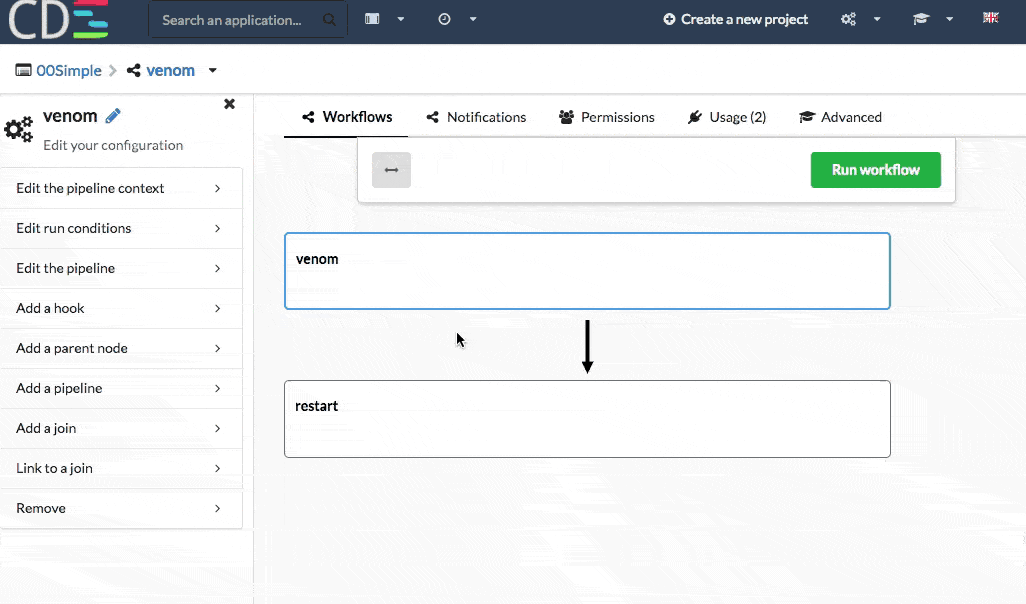Click the Edit your configuration text
The image size is (1026, 604).
point(113,145)
